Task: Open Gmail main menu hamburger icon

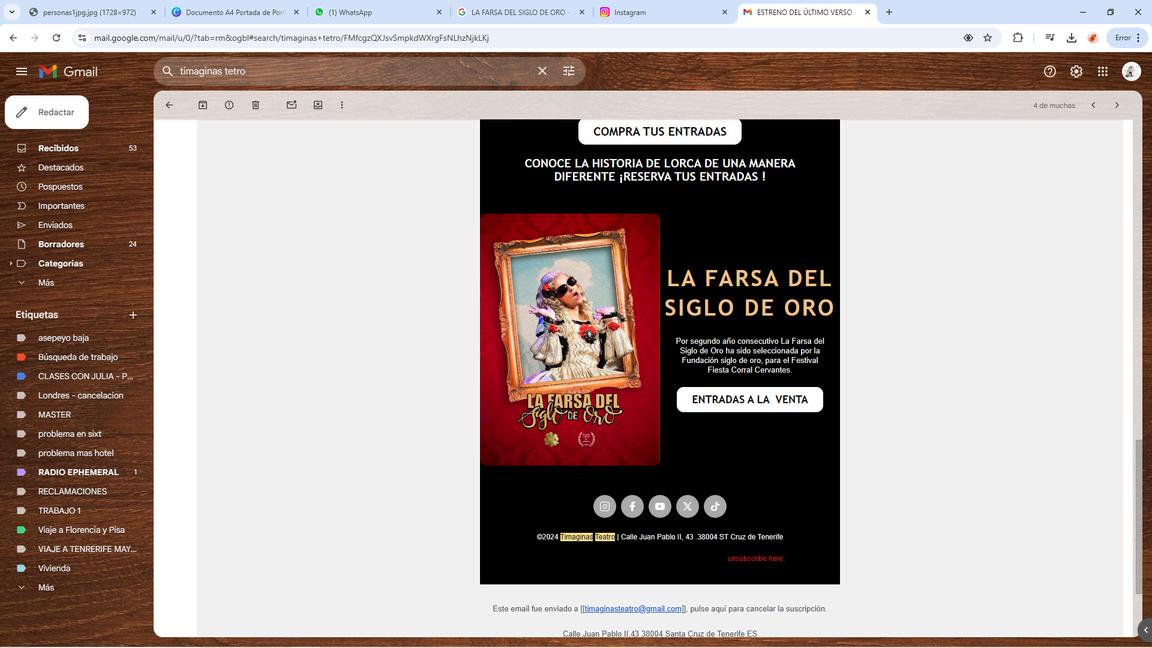Action: coord(21,71)
